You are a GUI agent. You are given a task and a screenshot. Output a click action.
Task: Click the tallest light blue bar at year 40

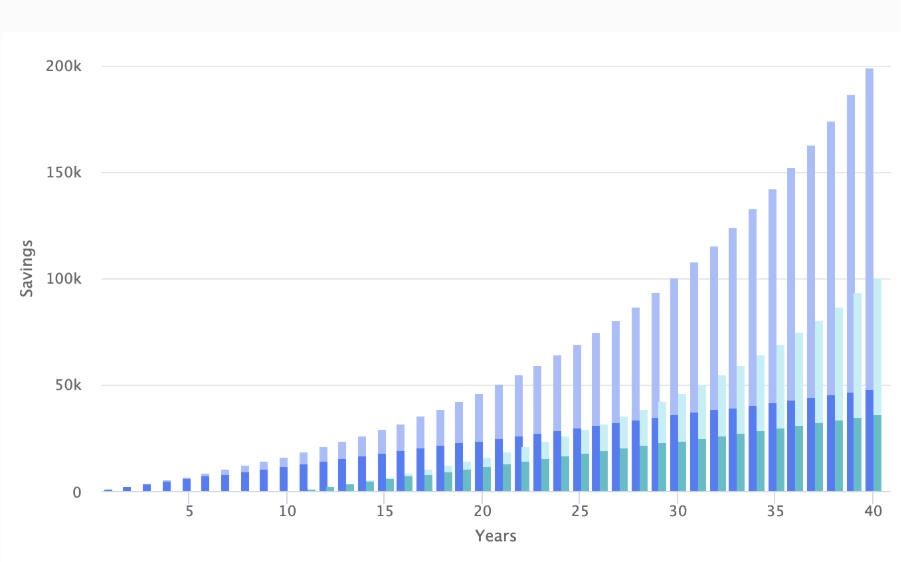pyautogui.click(x=869, y=220)
